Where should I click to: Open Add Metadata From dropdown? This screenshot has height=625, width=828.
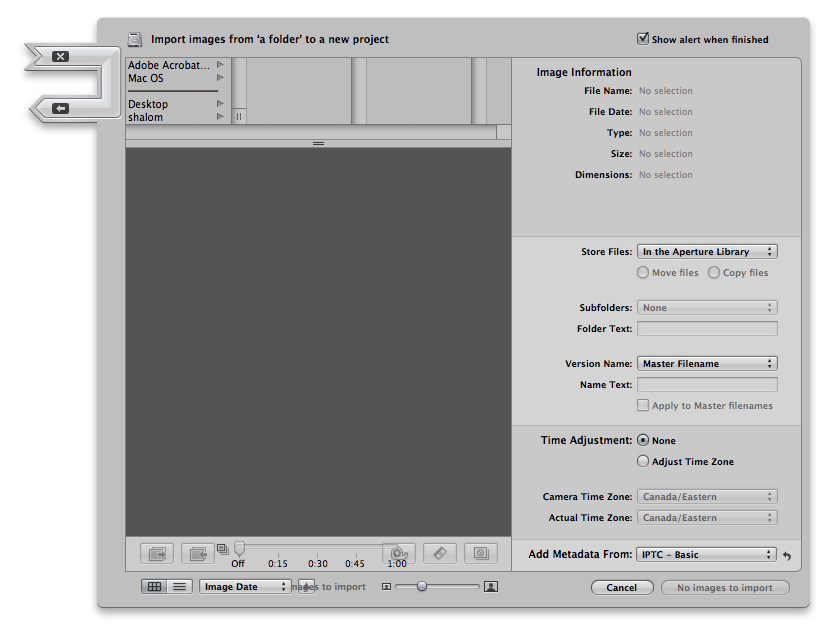[x=707, y=554]
